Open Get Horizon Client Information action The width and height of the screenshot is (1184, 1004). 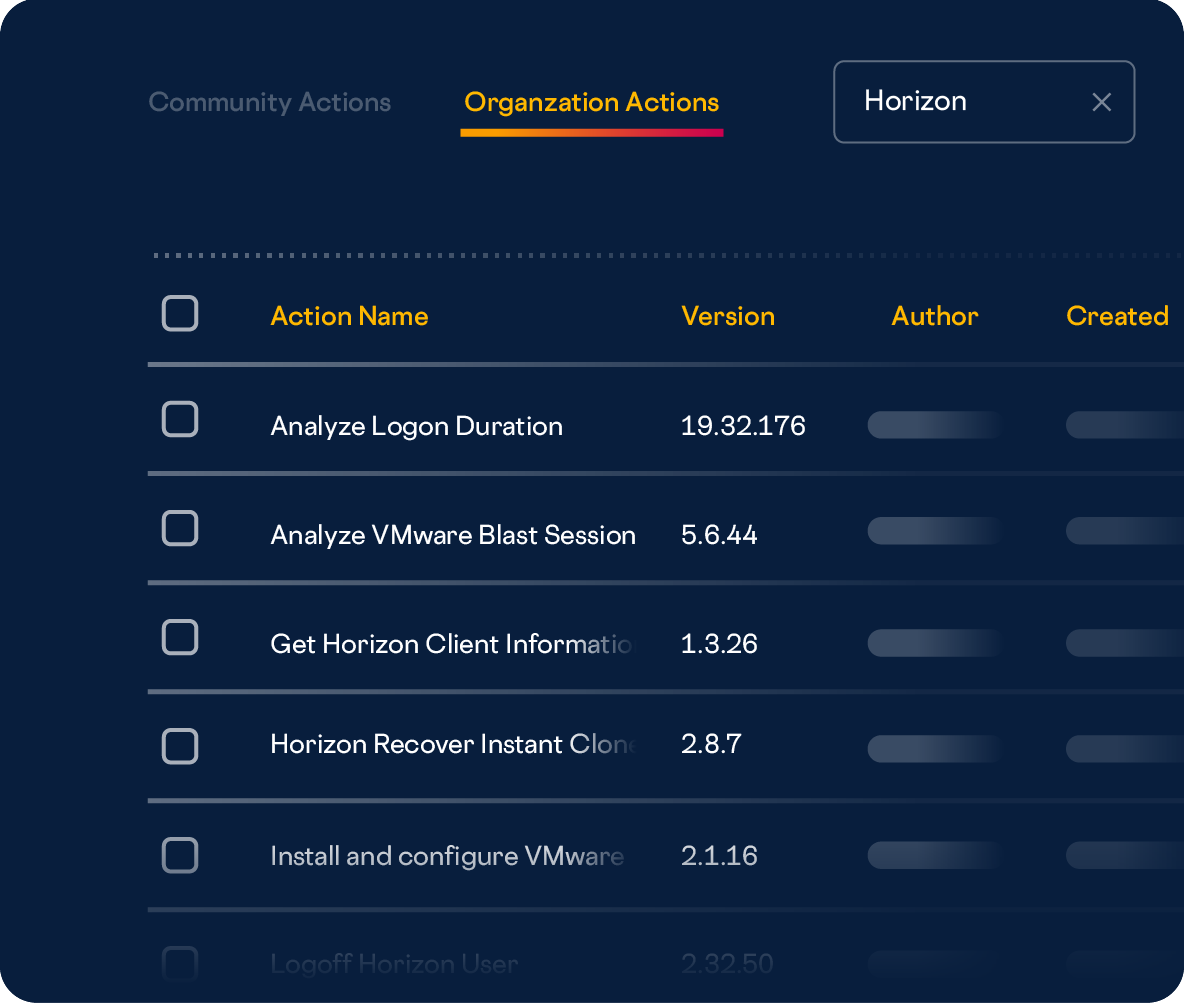pyautogui.click(x=450, y=644)
